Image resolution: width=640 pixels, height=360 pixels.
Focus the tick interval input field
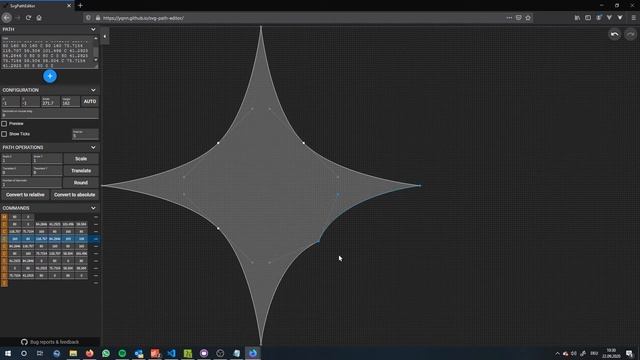click(85, 134)
